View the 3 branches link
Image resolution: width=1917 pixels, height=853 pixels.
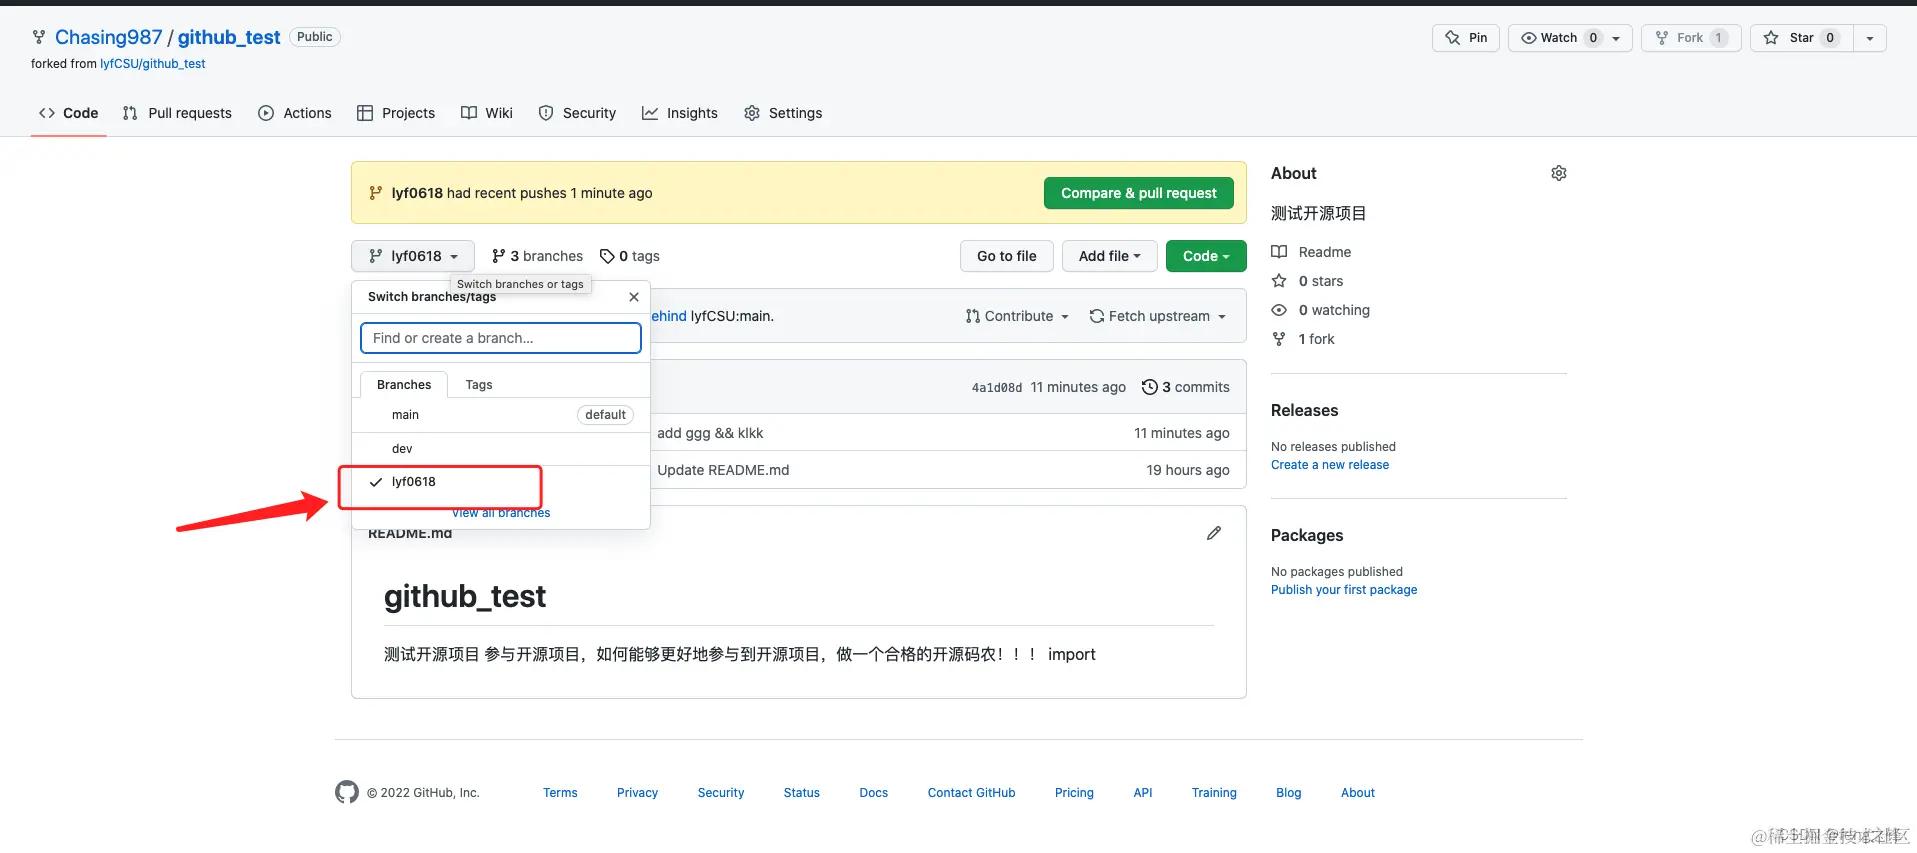(537, 256)
